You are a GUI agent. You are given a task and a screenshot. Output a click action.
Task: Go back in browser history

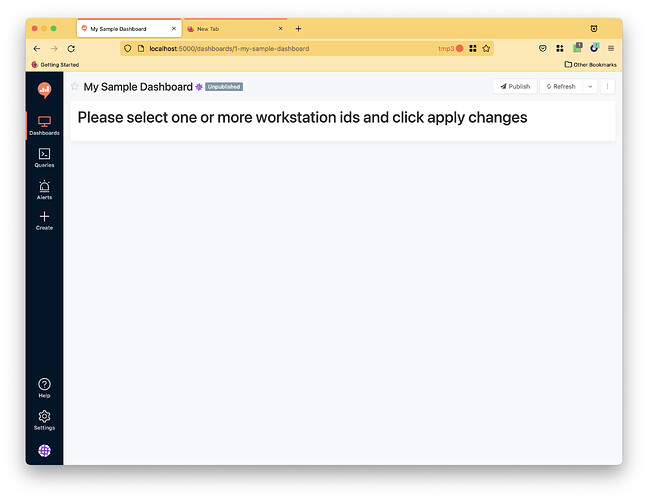pos(37,48)
